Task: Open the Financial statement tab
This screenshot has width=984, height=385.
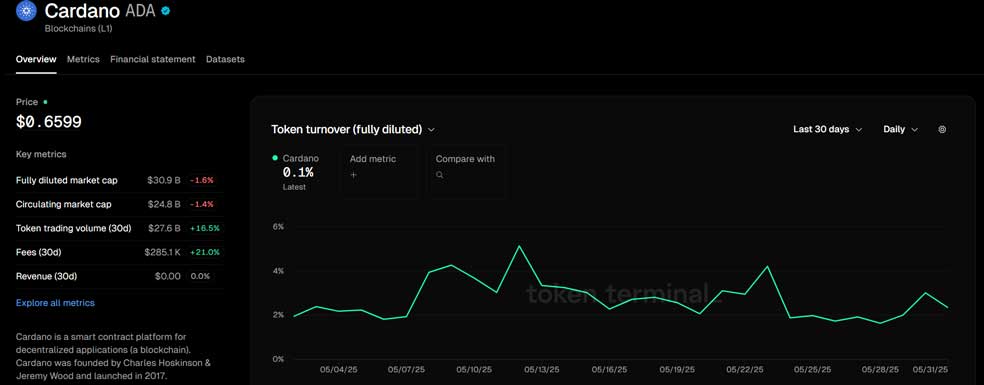Action: [152, 59]
